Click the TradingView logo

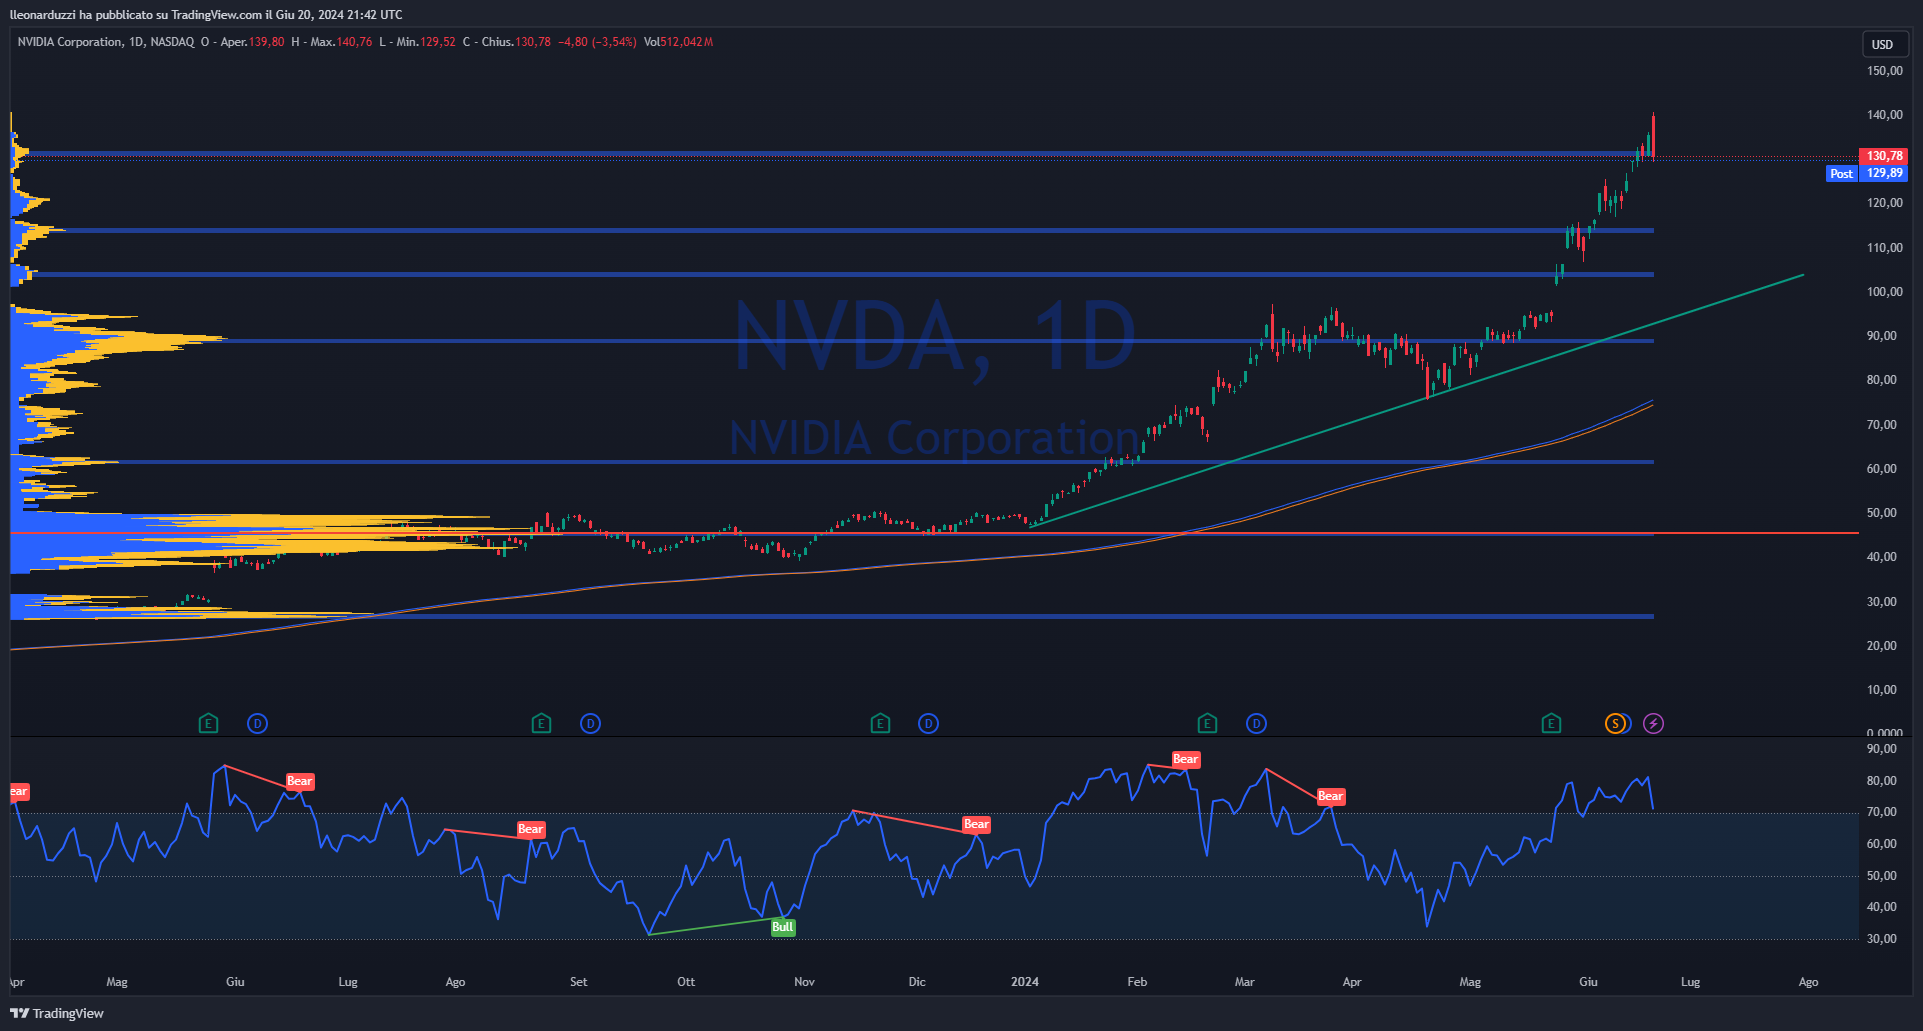click(x=57, y=1013)
